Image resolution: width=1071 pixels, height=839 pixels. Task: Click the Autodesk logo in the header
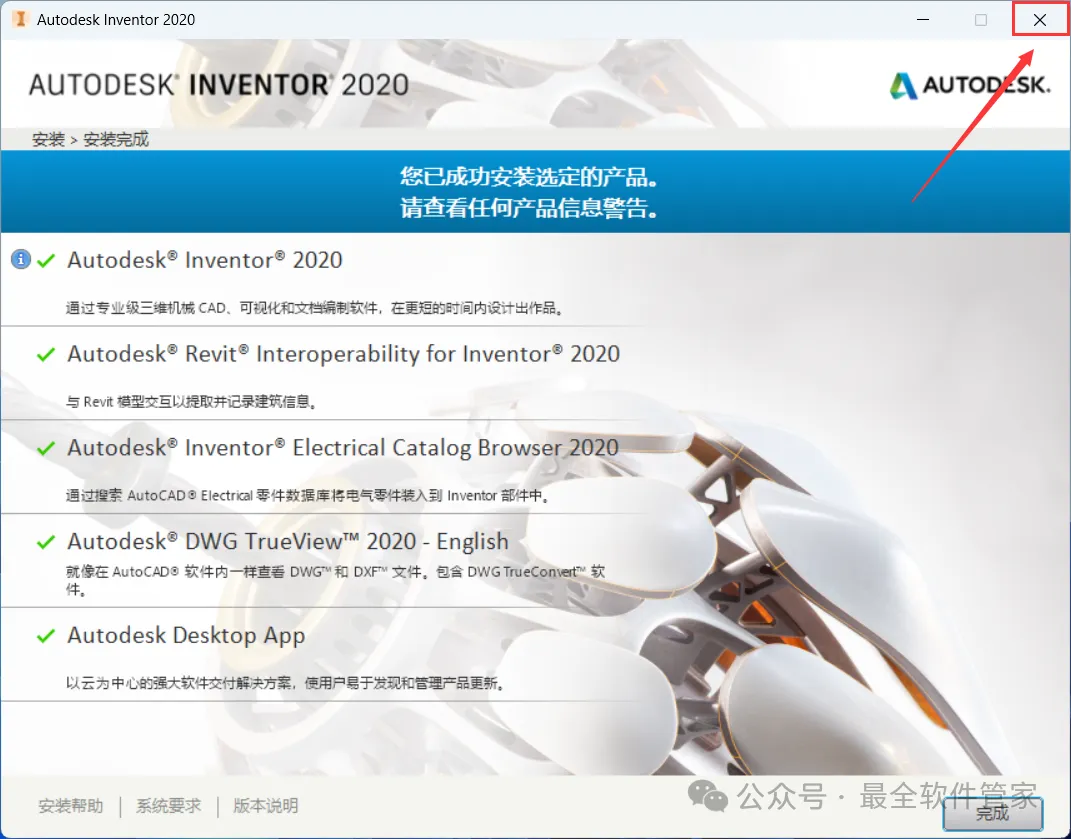[969, 85]
